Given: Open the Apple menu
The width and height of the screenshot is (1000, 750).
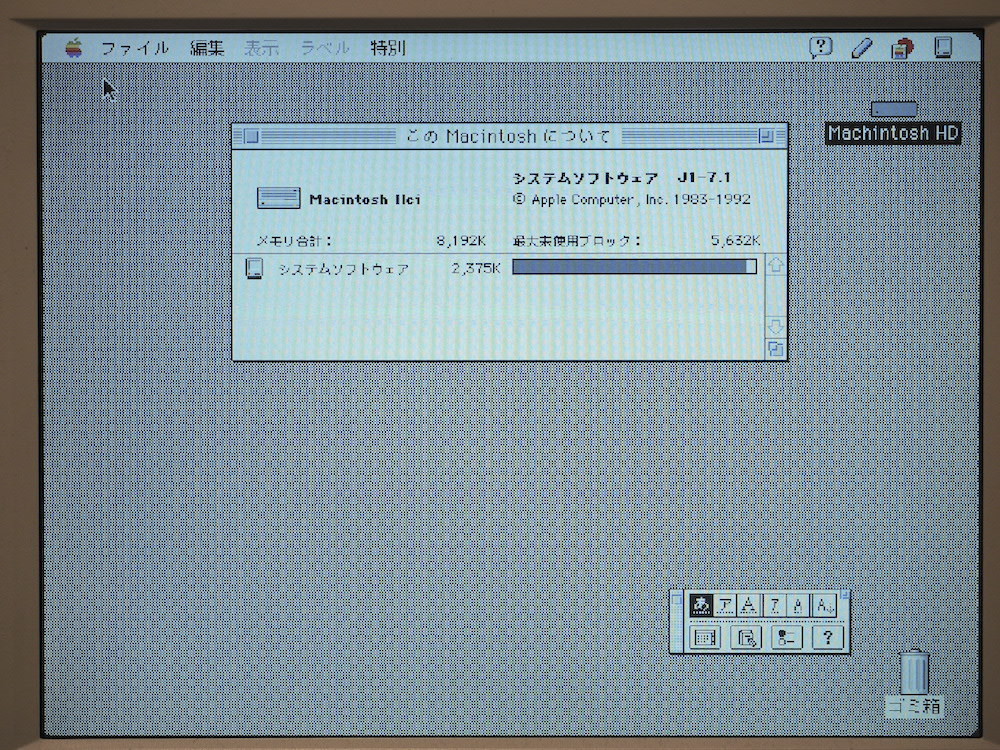Looking at the screenshot, I should [74, 48].
